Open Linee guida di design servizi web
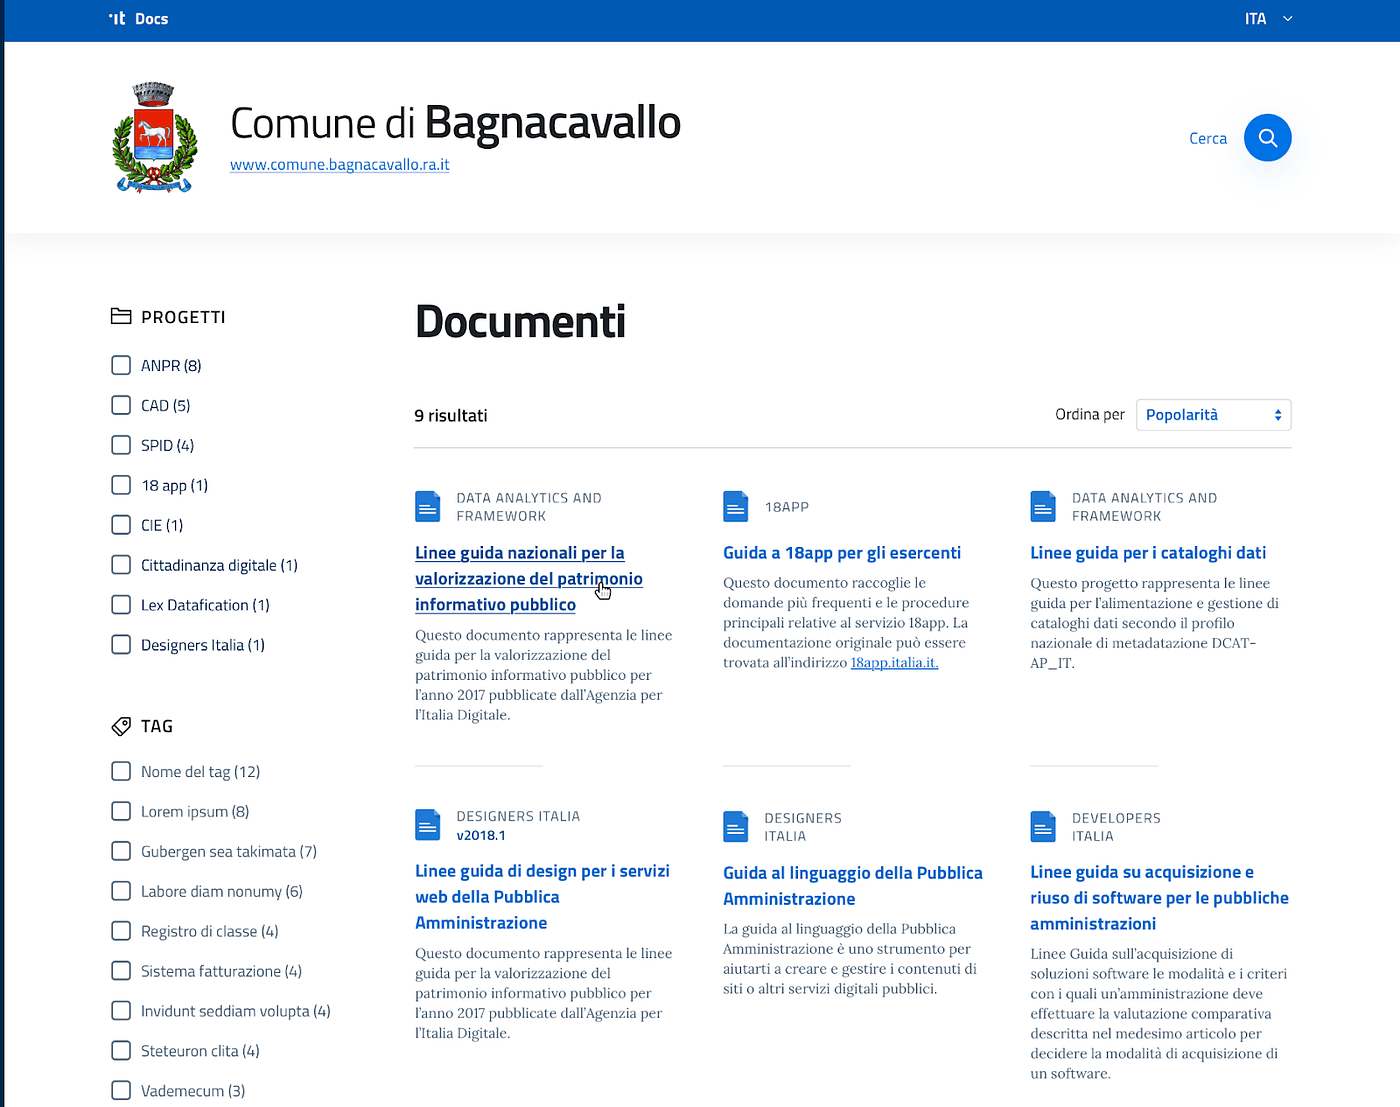This screenshot has width=1400, height=1107. tap(542, 897)
